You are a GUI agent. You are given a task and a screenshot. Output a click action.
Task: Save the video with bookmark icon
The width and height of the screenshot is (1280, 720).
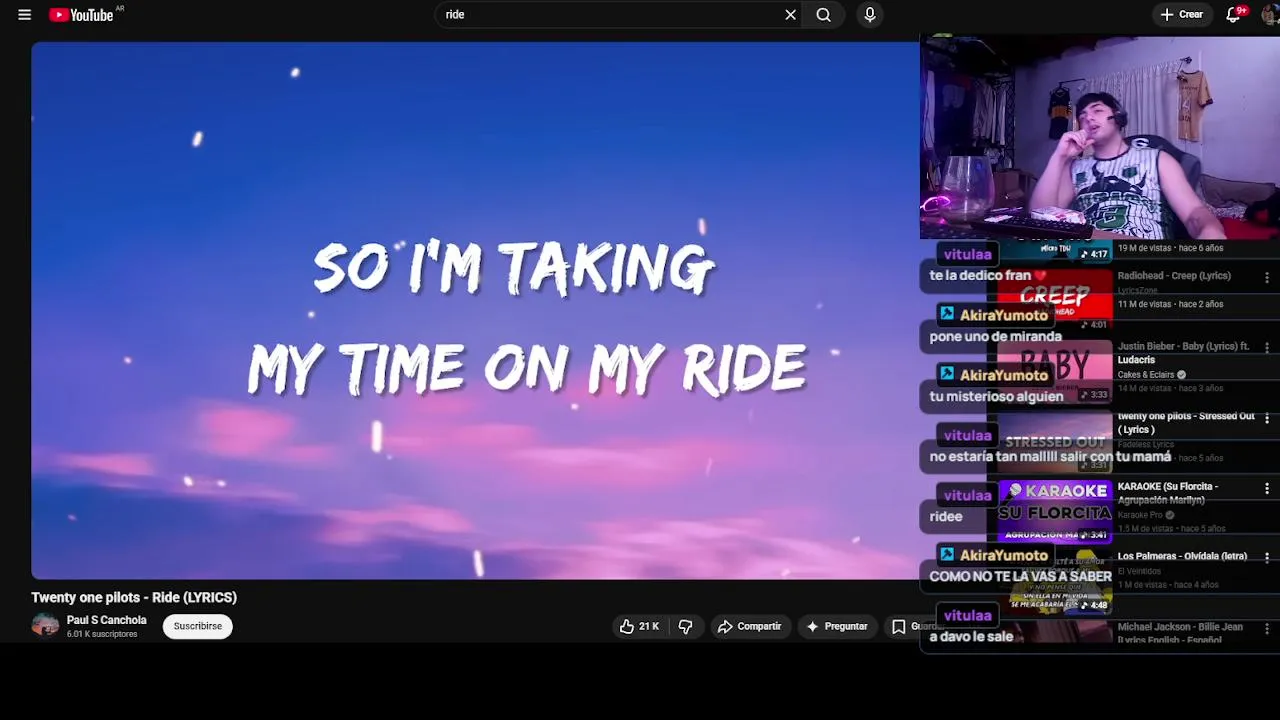899,626
